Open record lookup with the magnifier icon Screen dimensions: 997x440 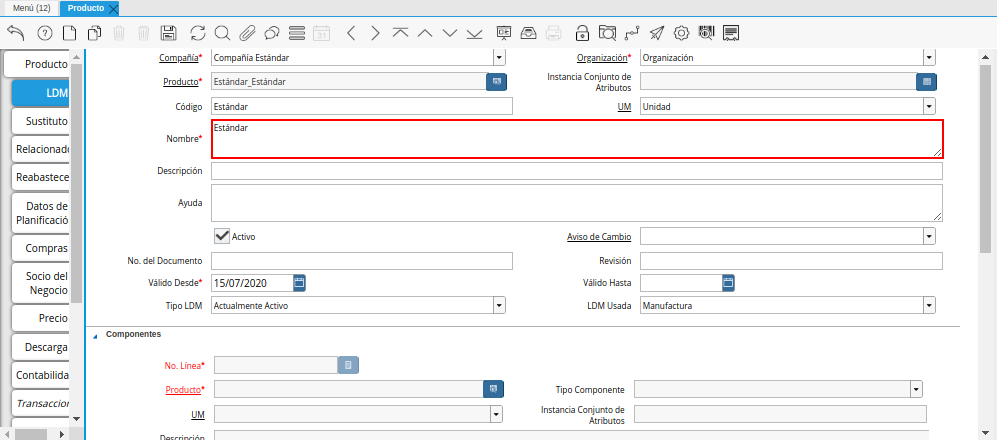click(x=222, y=33)
